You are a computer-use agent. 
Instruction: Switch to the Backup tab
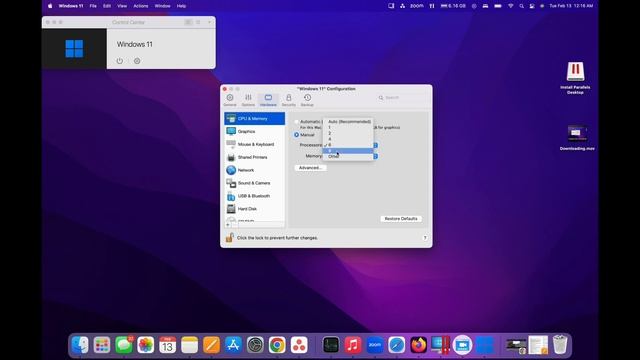pyautogui.click(x=307, y=100)
